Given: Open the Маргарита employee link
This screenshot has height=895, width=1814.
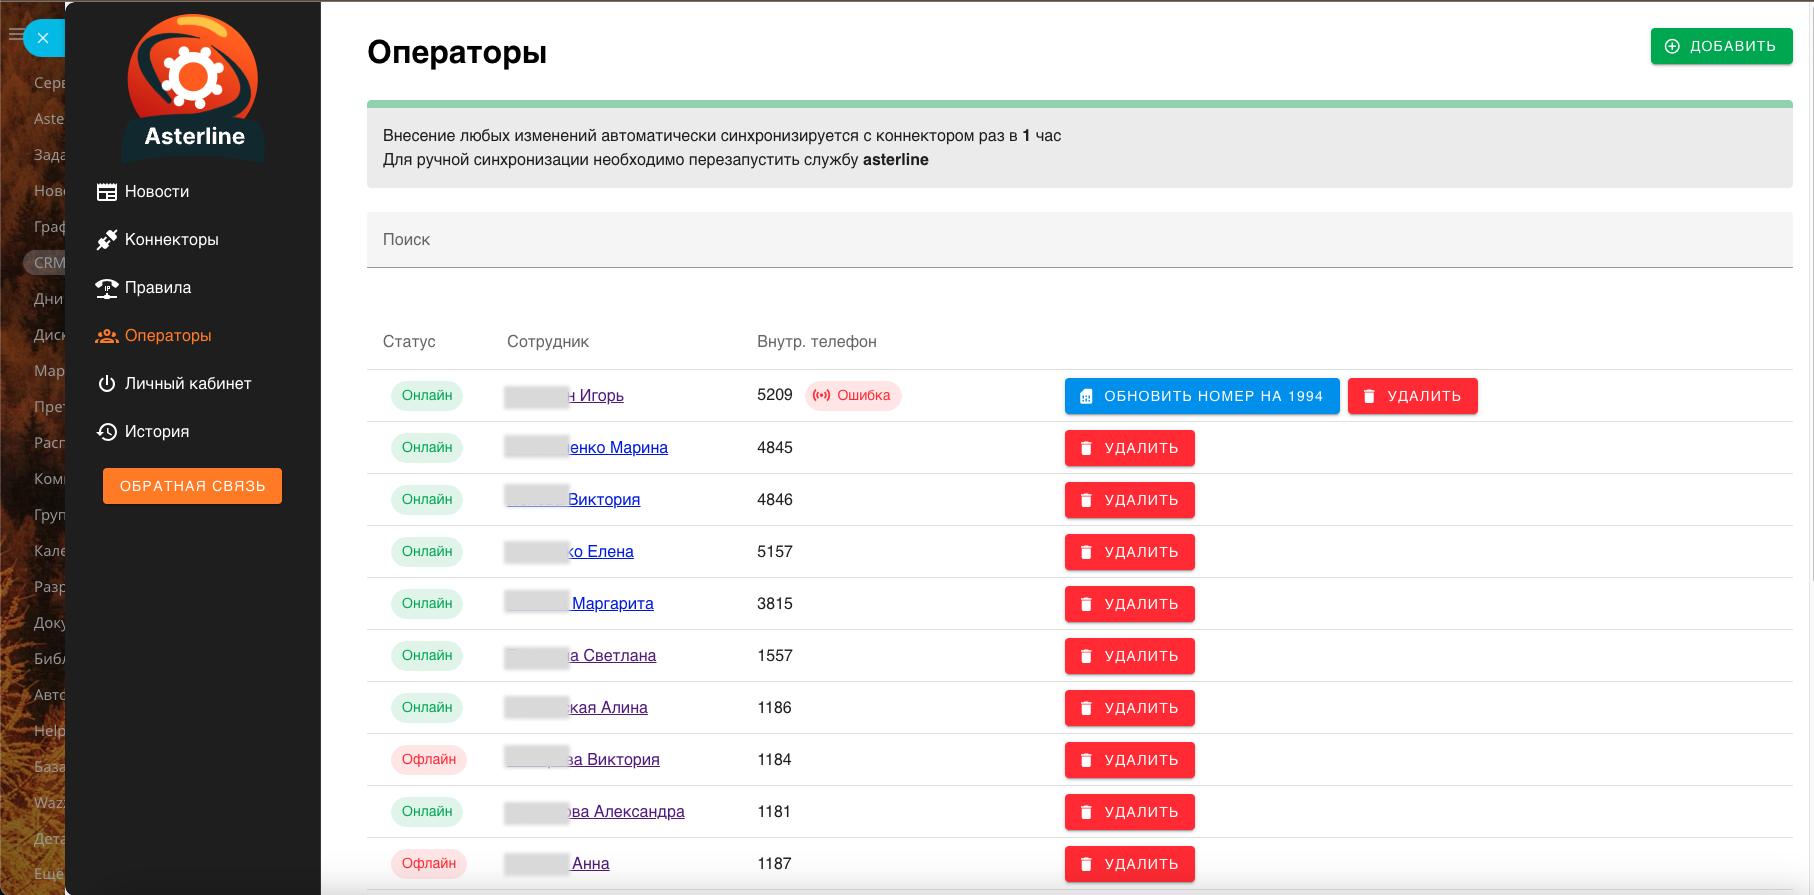Looking at the screenshot, I should tap(612, 604).
